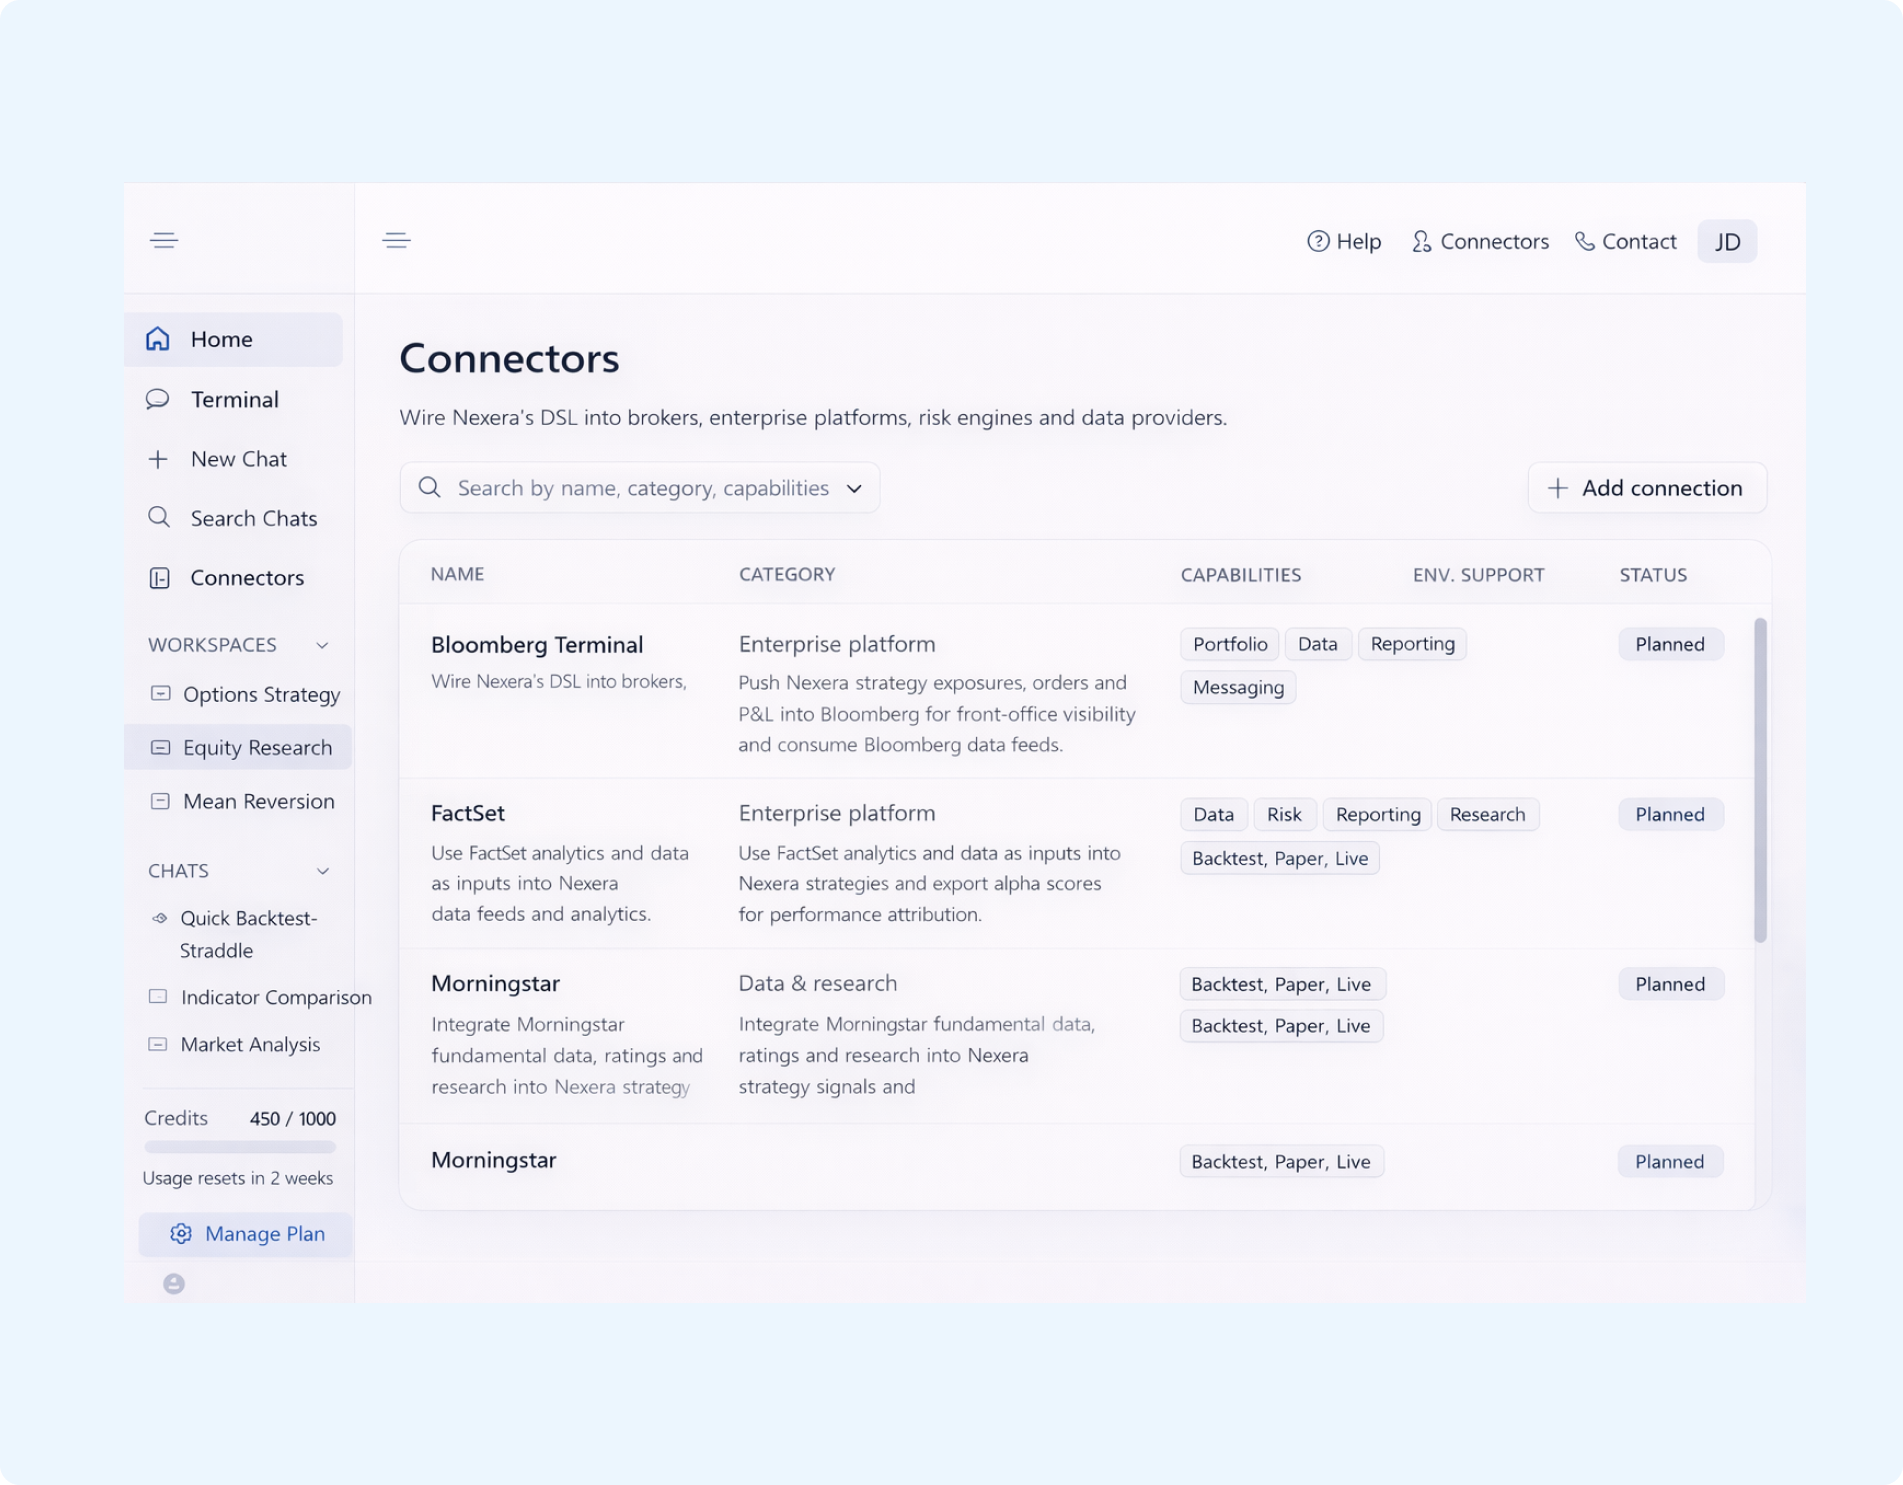Click the gear icon on Manage Plan

coord(181,1233)
